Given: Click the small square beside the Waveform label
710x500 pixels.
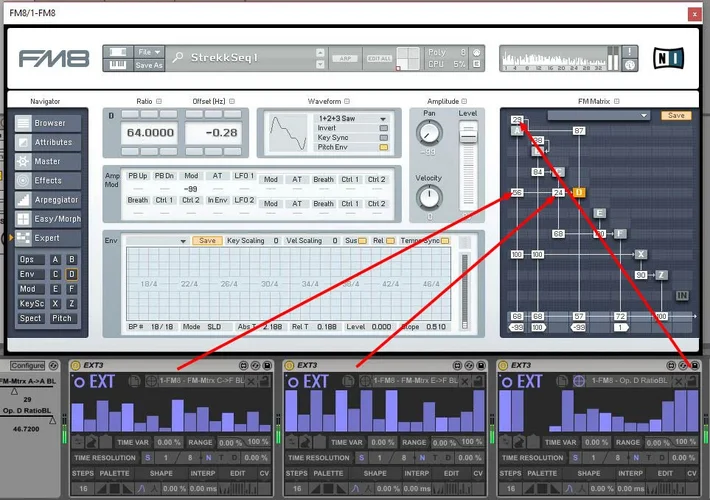Looking at the screenshot, I should [x=347, y=101].
